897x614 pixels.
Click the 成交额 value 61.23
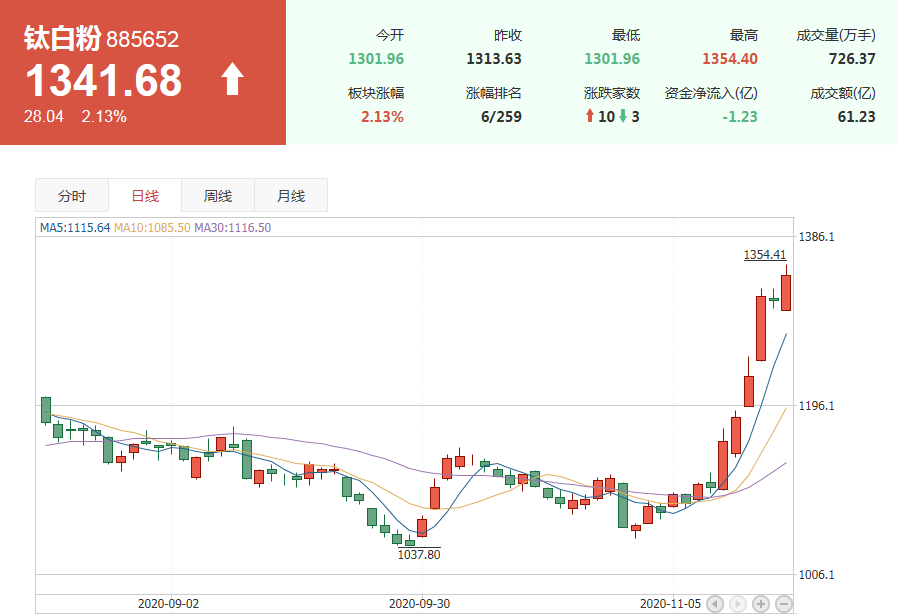point(856,117)
